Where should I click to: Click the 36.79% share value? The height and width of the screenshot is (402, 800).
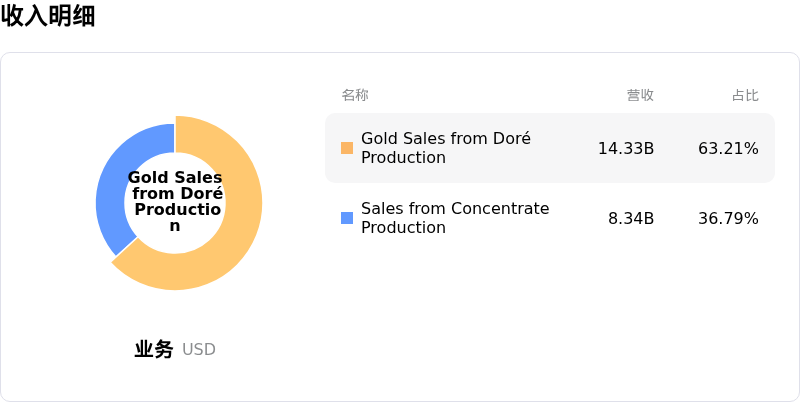pyautogui.click(x=728, y=218)
